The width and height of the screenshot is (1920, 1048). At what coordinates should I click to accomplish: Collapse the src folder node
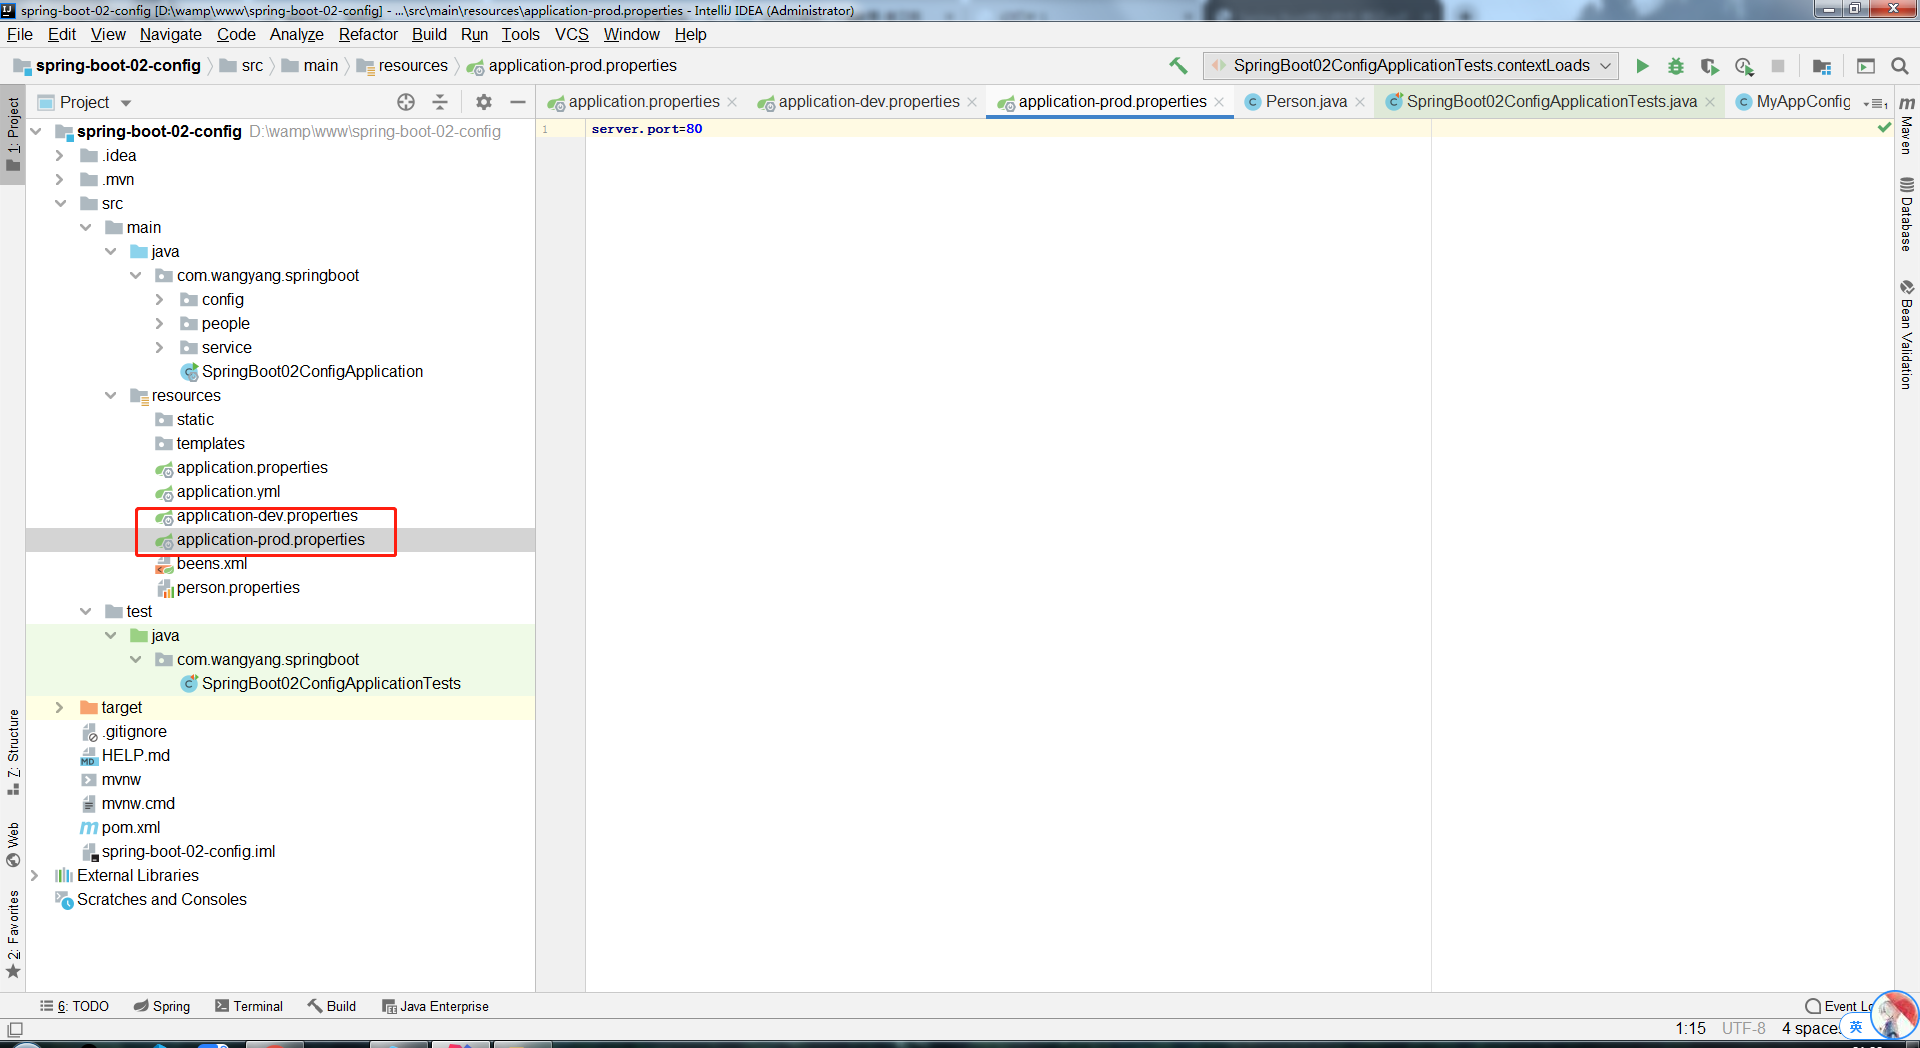[61, 204]
